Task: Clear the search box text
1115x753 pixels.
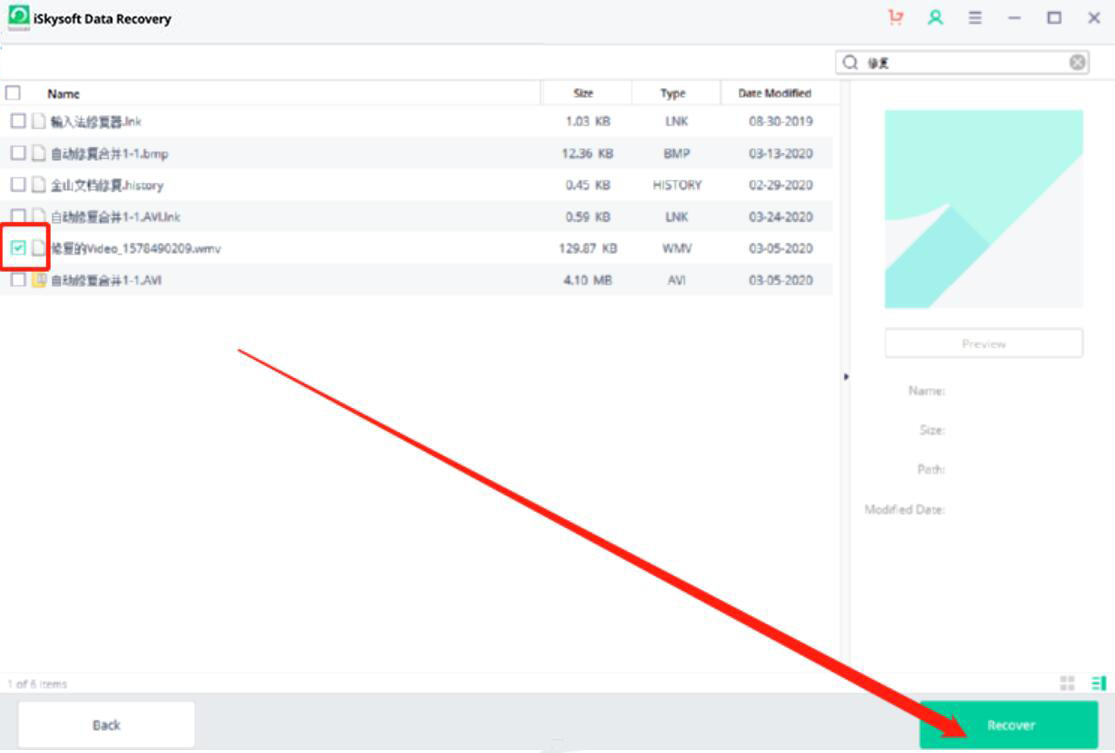Action: (x=1077, y=63)
